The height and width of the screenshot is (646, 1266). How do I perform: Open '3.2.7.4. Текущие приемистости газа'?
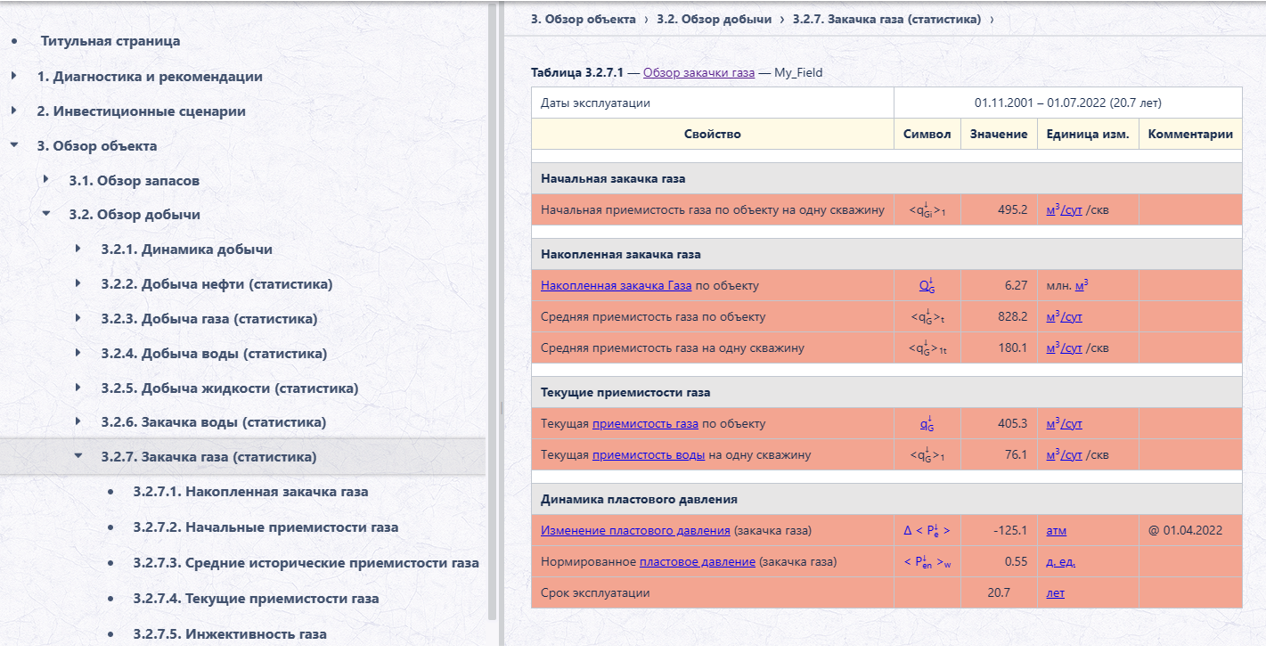pyautogui.click(x=256, y=598)
